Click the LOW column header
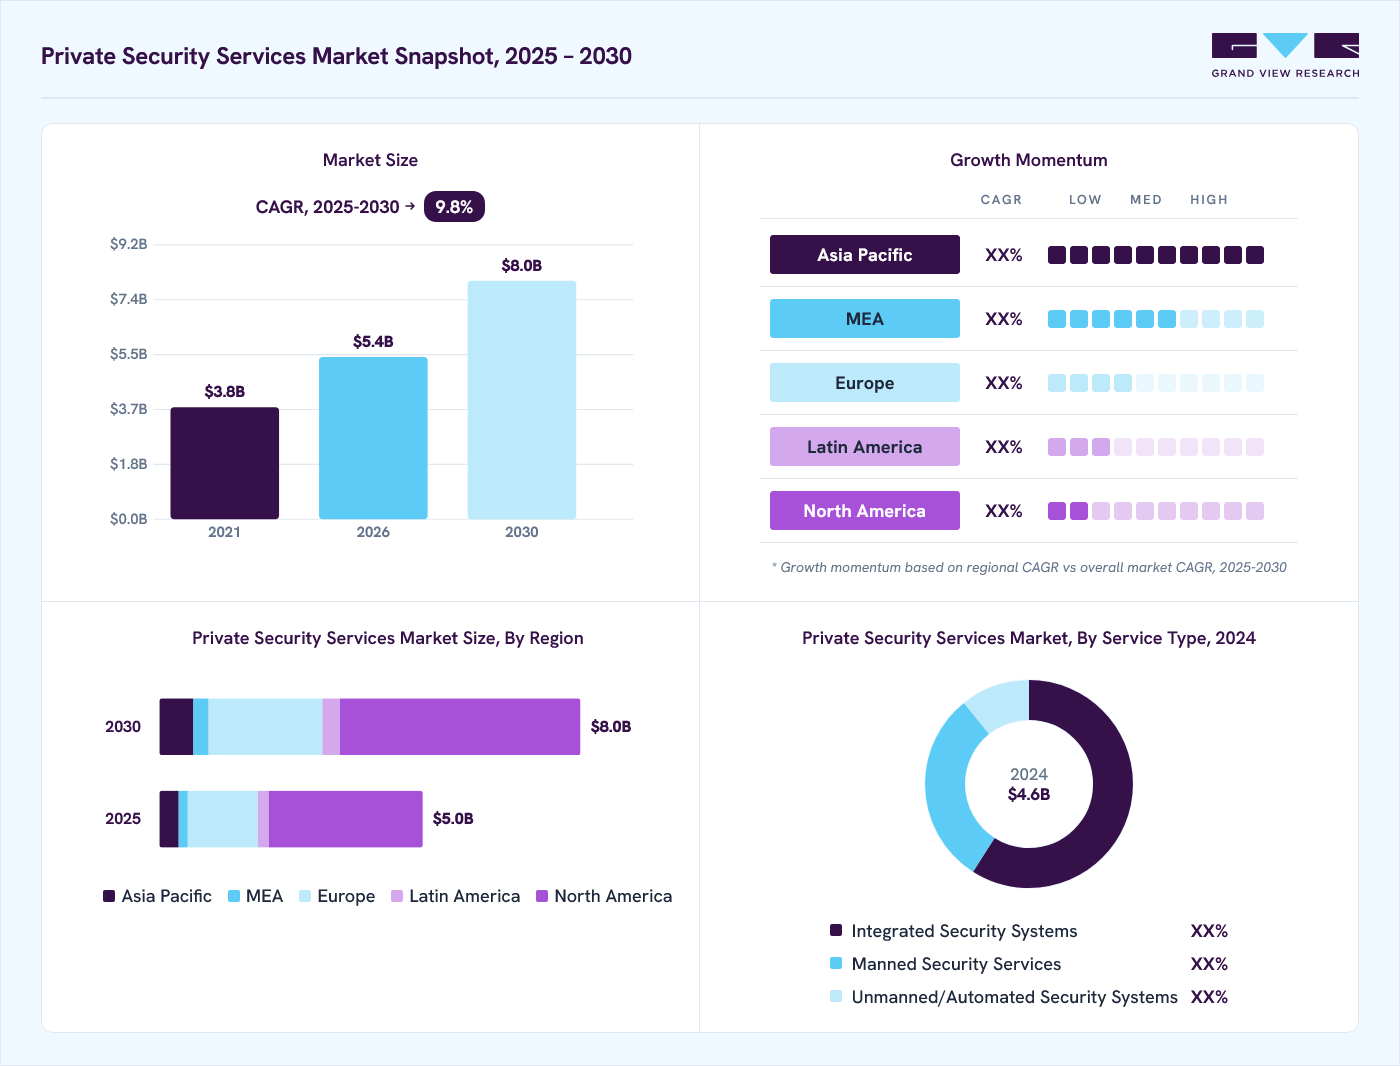Screen dimensions: 1400x1066 click(1085, 200)
